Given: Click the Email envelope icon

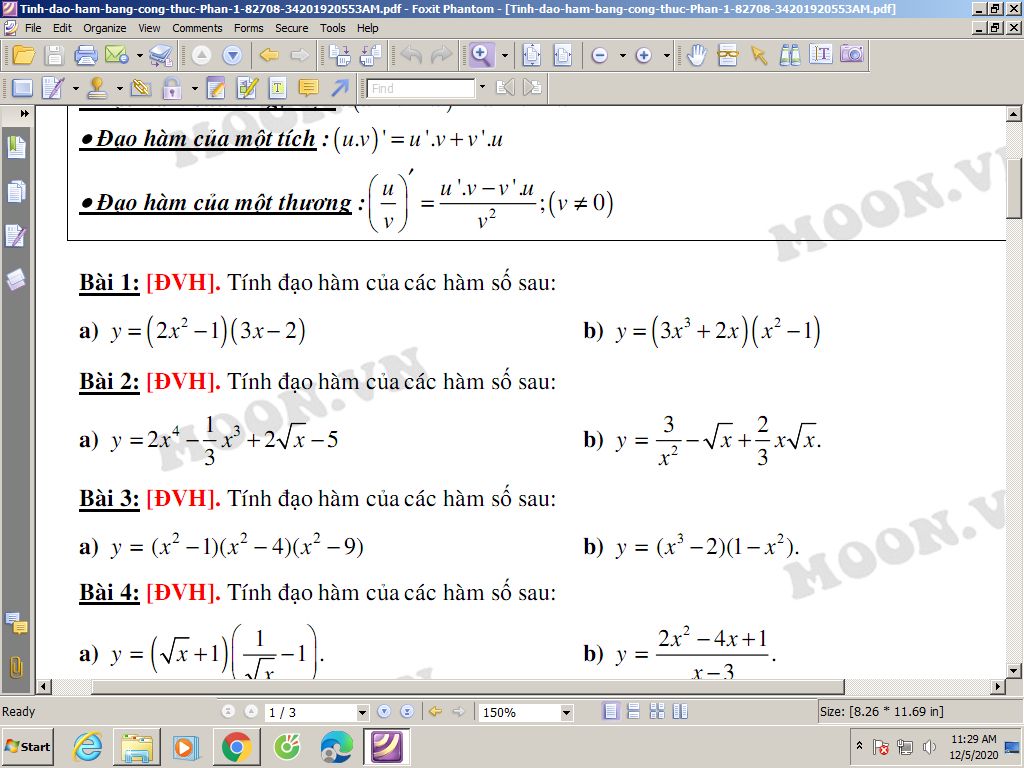Looking at the screenshot, I should [117, 56].
